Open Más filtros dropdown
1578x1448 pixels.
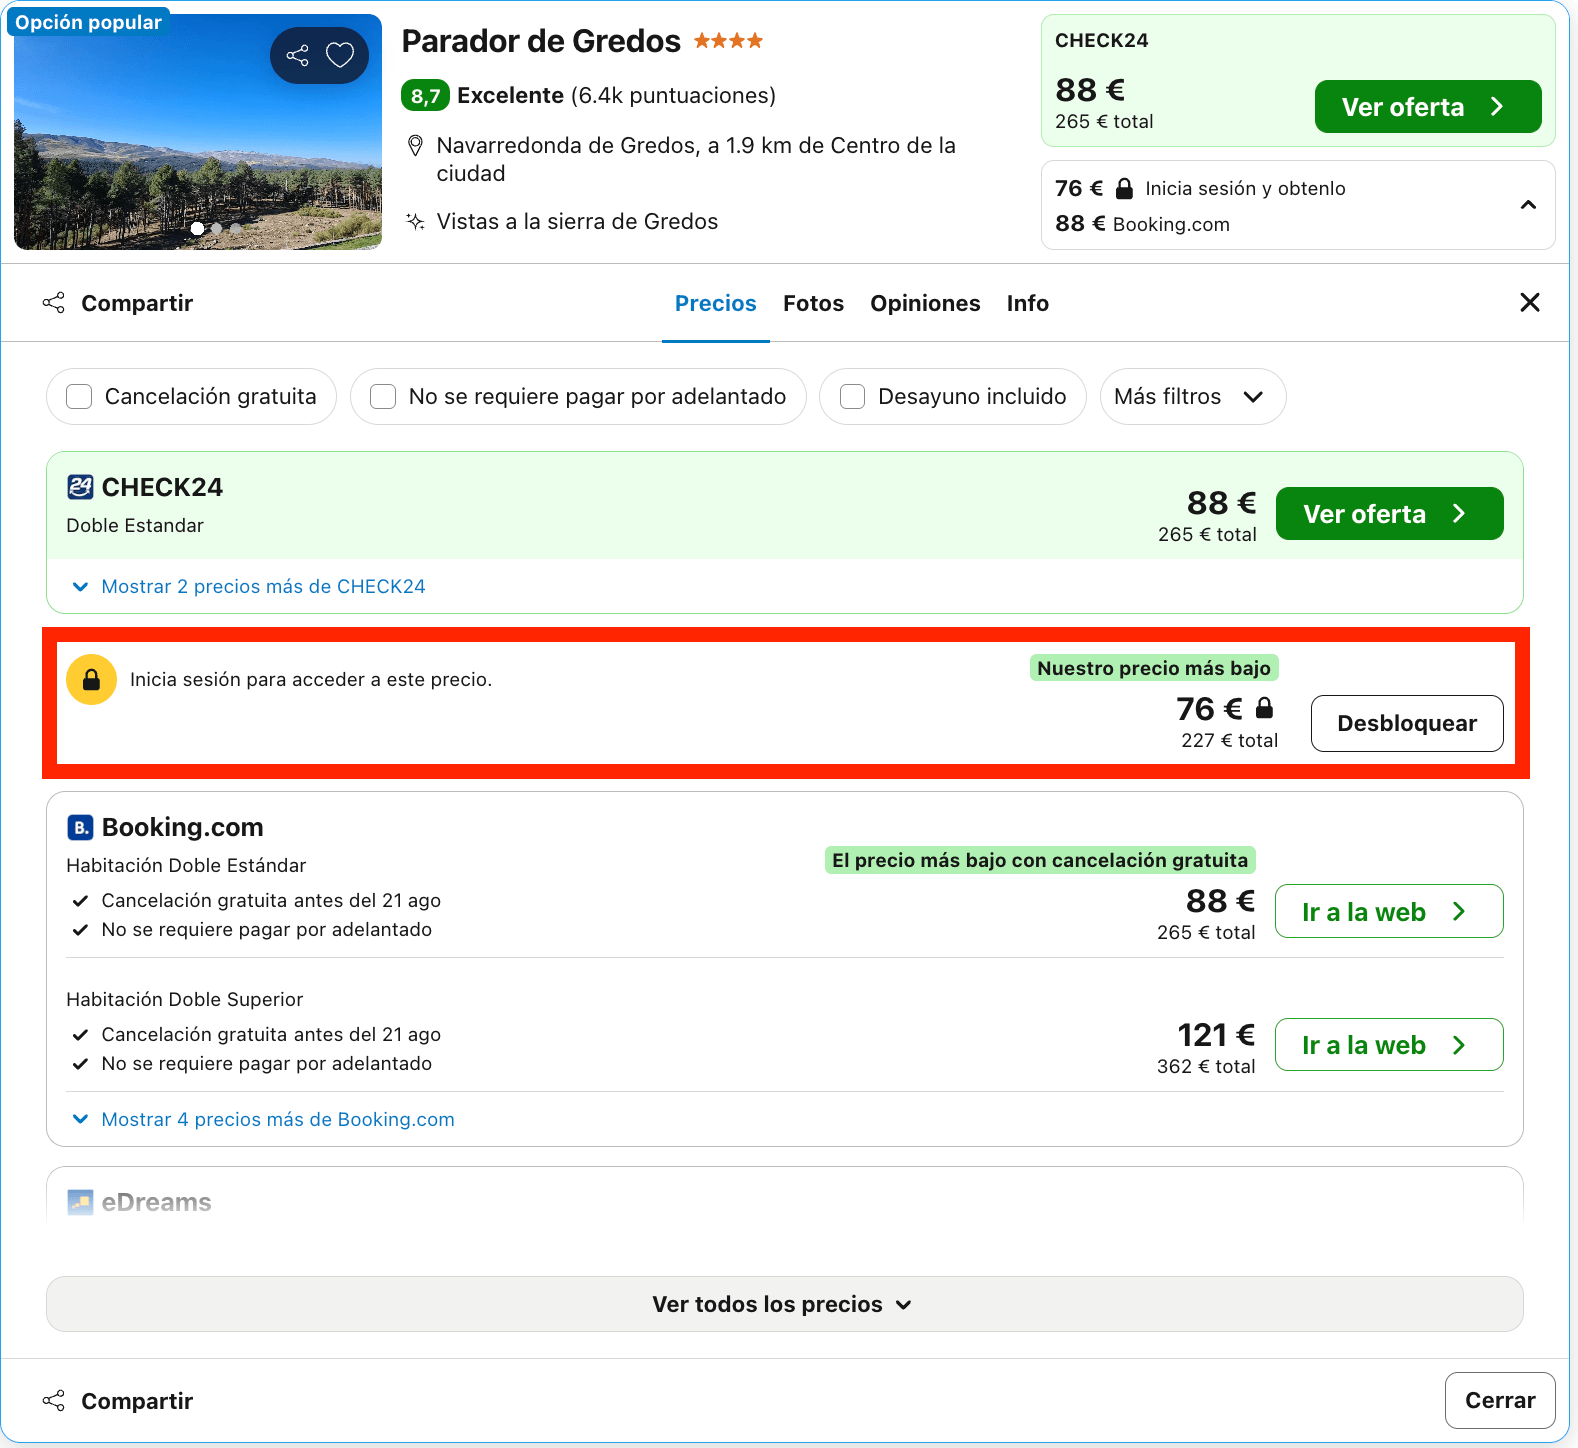tap(1192, 397)
